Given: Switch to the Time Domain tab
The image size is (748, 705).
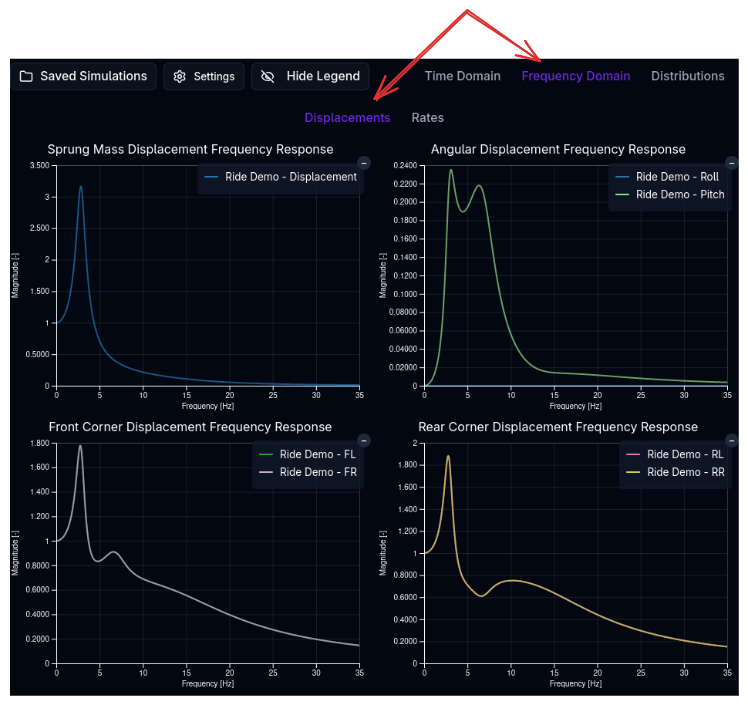Looking at the screenshot, I should pos(462,76).
